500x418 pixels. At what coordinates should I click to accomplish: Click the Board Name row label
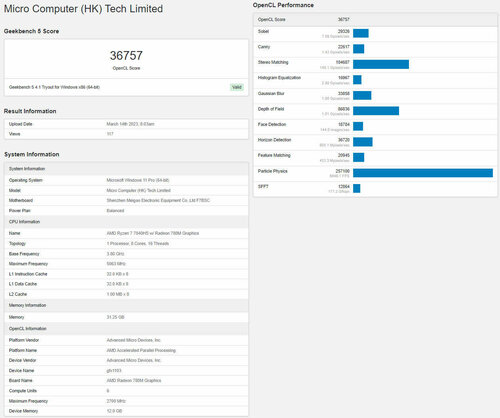coord(21,381)
